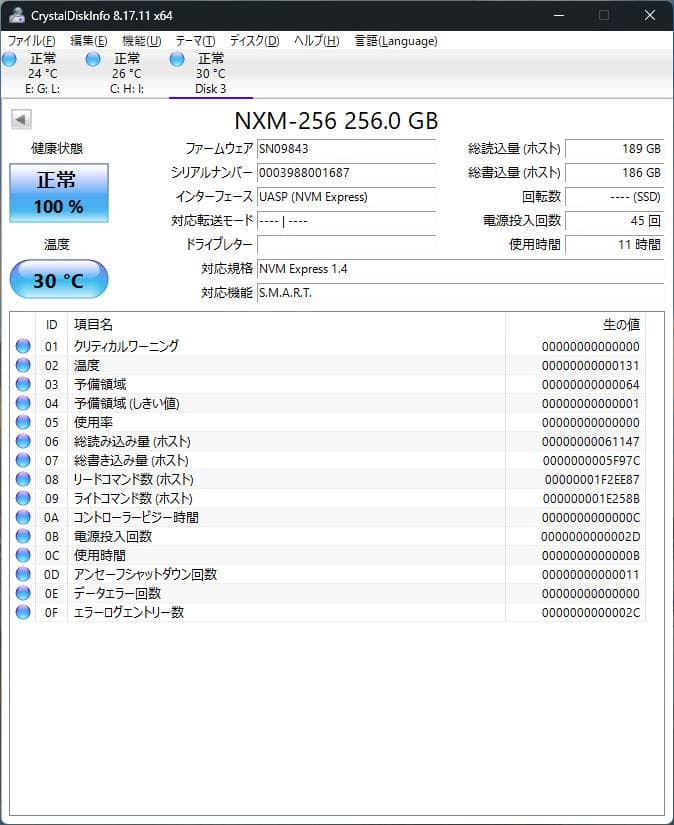Click status orb for 0F エラーログエントリー数
Image resolution: width=674 pixels, height=825 pixels.
pos(23,612)
